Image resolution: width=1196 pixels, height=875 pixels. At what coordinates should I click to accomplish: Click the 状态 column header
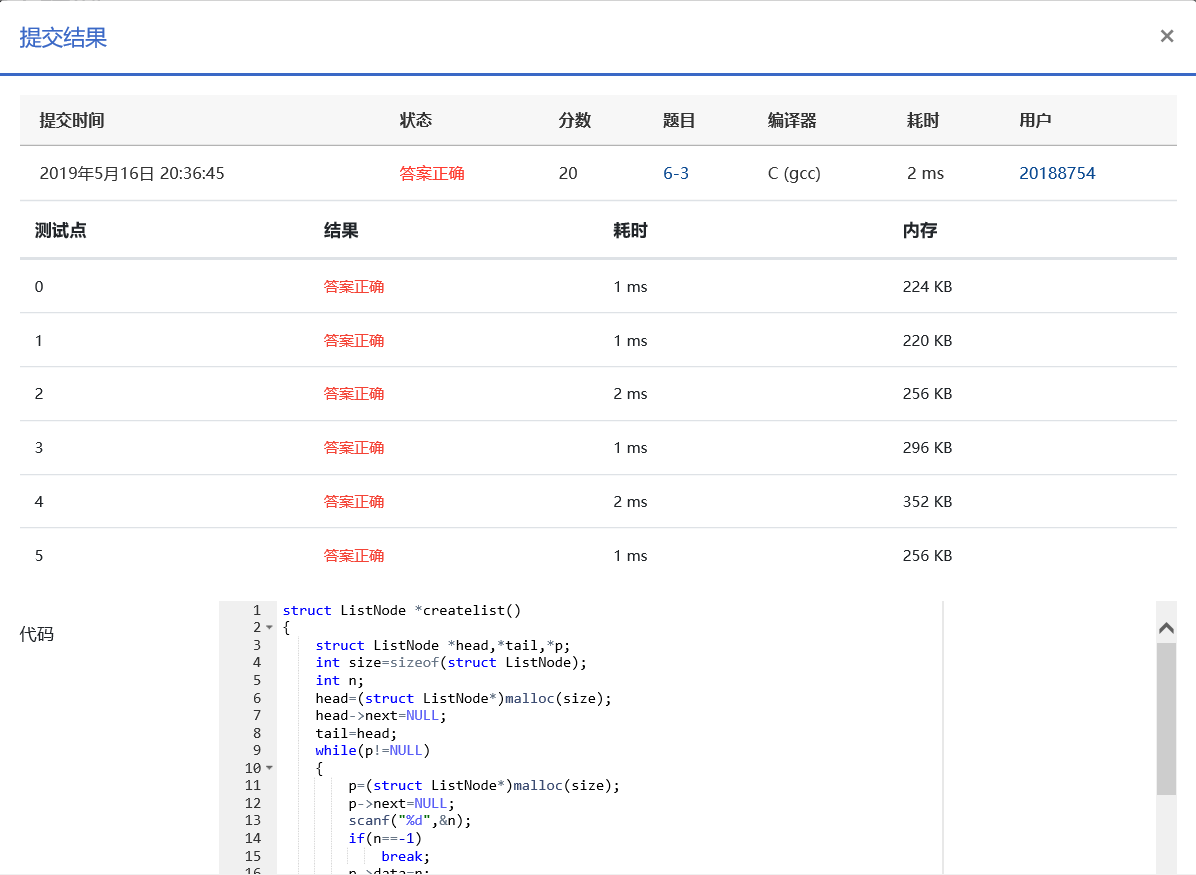[416, 120]
